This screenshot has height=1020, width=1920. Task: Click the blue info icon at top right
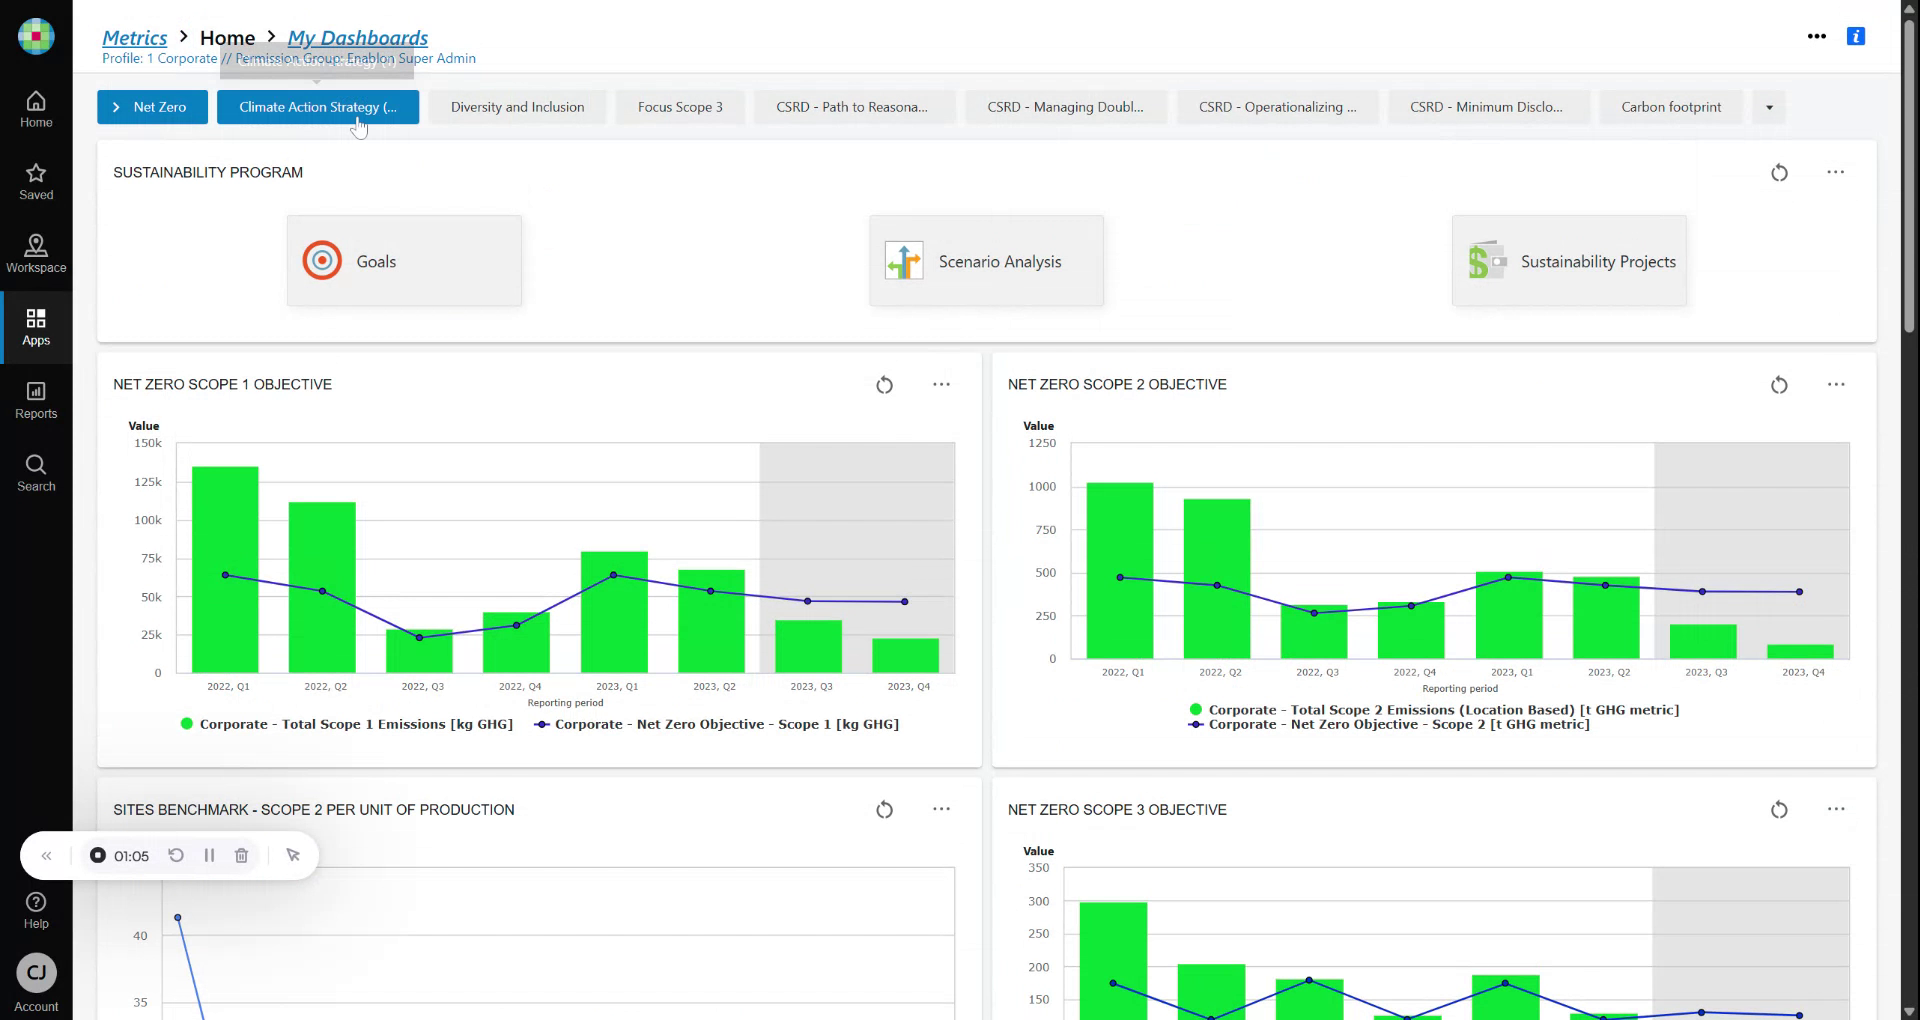[x=1855, y=36]
